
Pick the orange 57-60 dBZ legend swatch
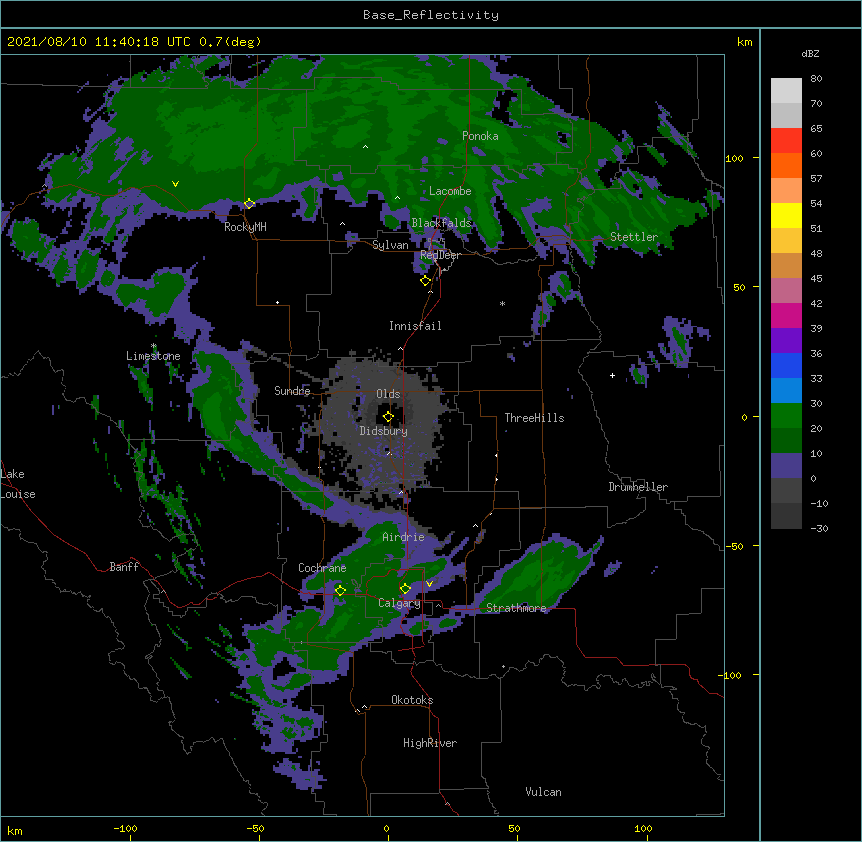786,165
